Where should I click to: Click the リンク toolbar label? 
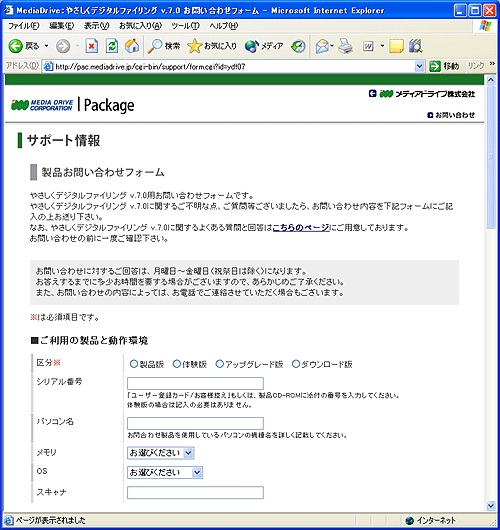coord(476,66)
